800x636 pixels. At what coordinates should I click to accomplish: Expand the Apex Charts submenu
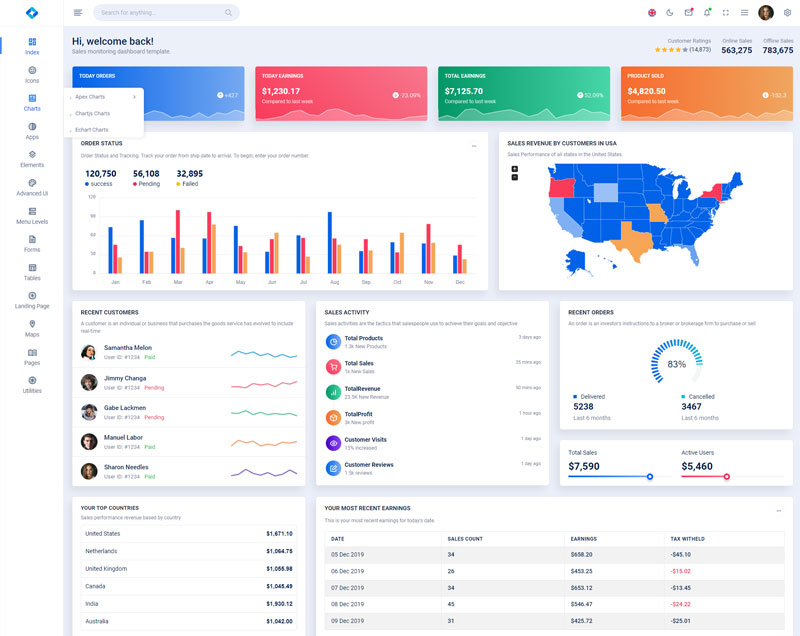click(105, 97)
